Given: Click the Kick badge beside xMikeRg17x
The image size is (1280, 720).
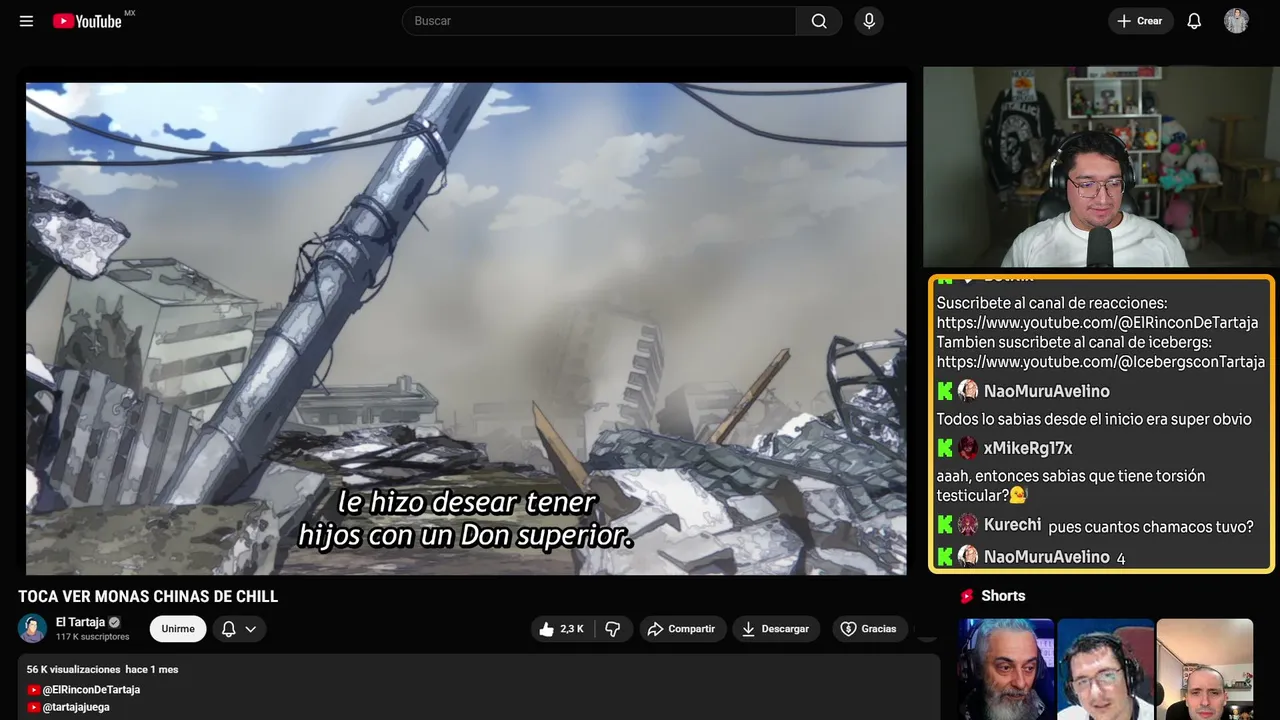Looking at the screenshot, I should point(945,448).
